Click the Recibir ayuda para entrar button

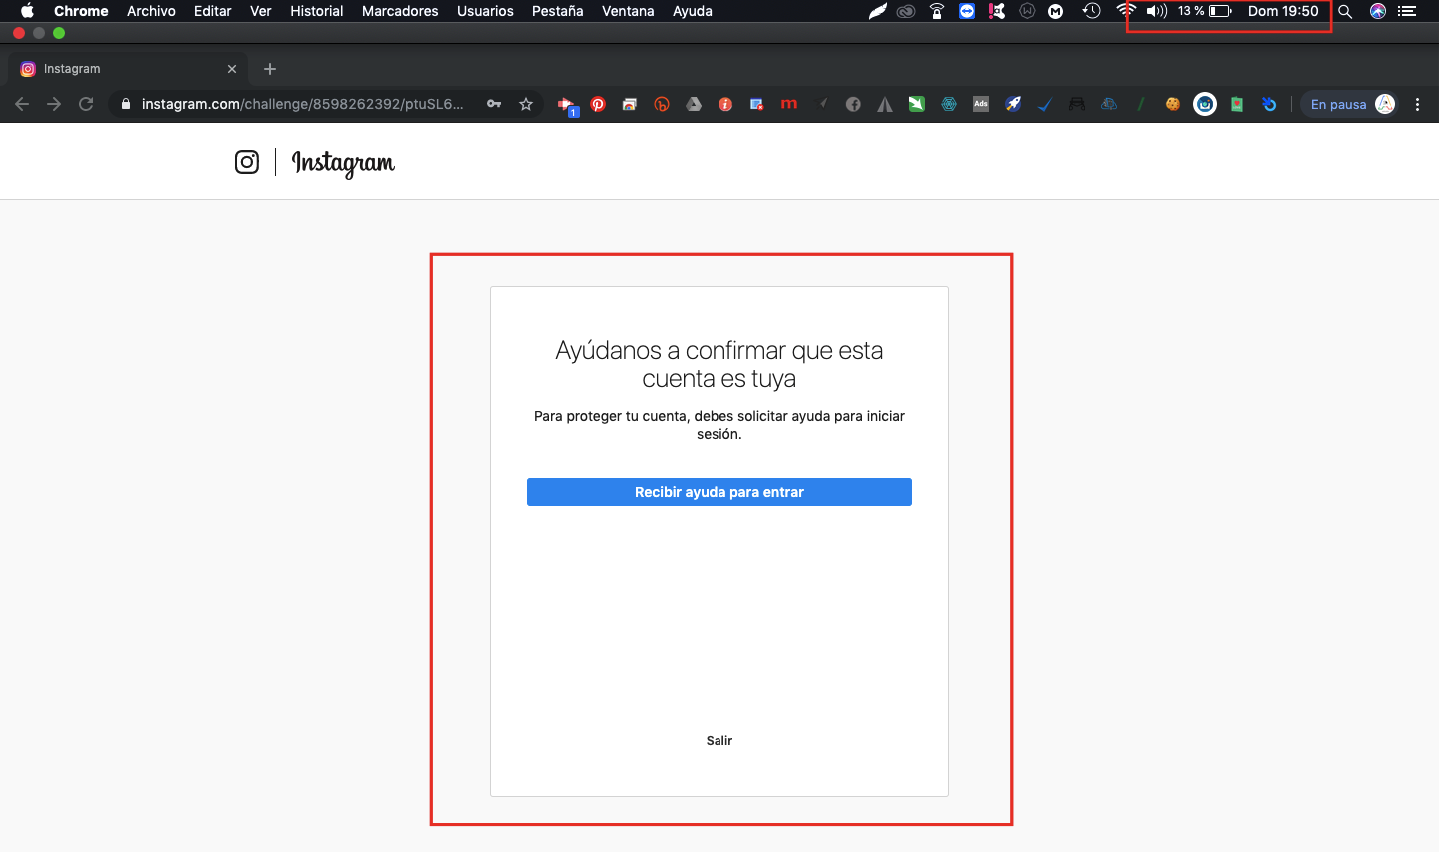719,492
